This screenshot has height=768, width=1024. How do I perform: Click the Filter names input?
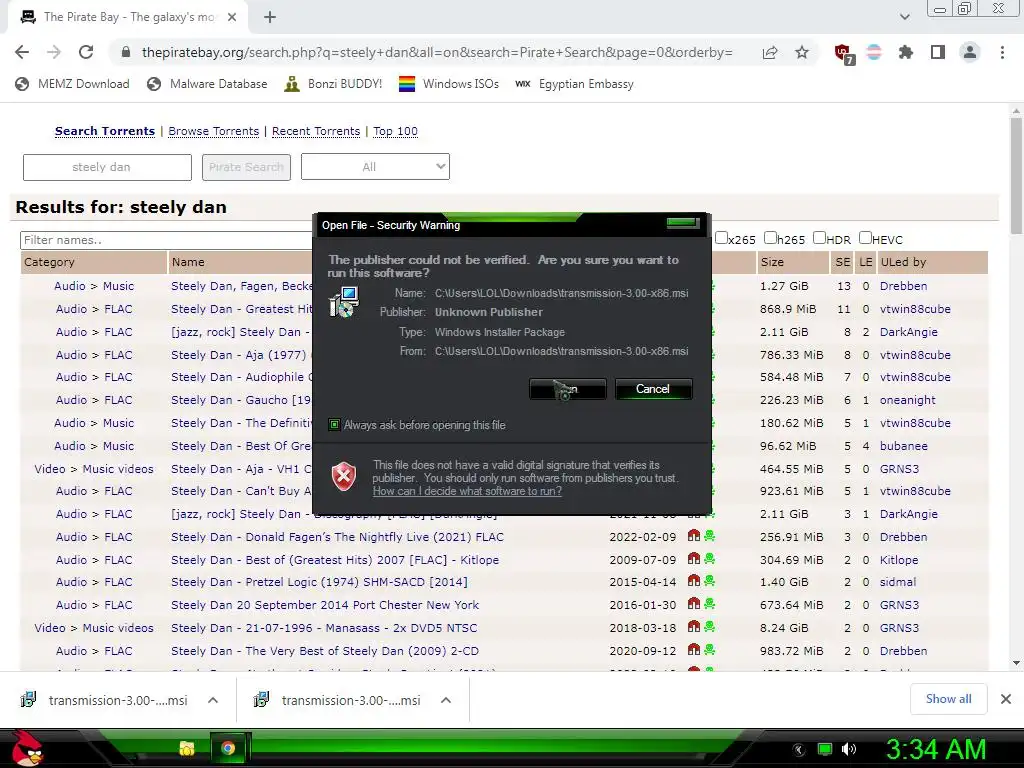coord(167,240)
